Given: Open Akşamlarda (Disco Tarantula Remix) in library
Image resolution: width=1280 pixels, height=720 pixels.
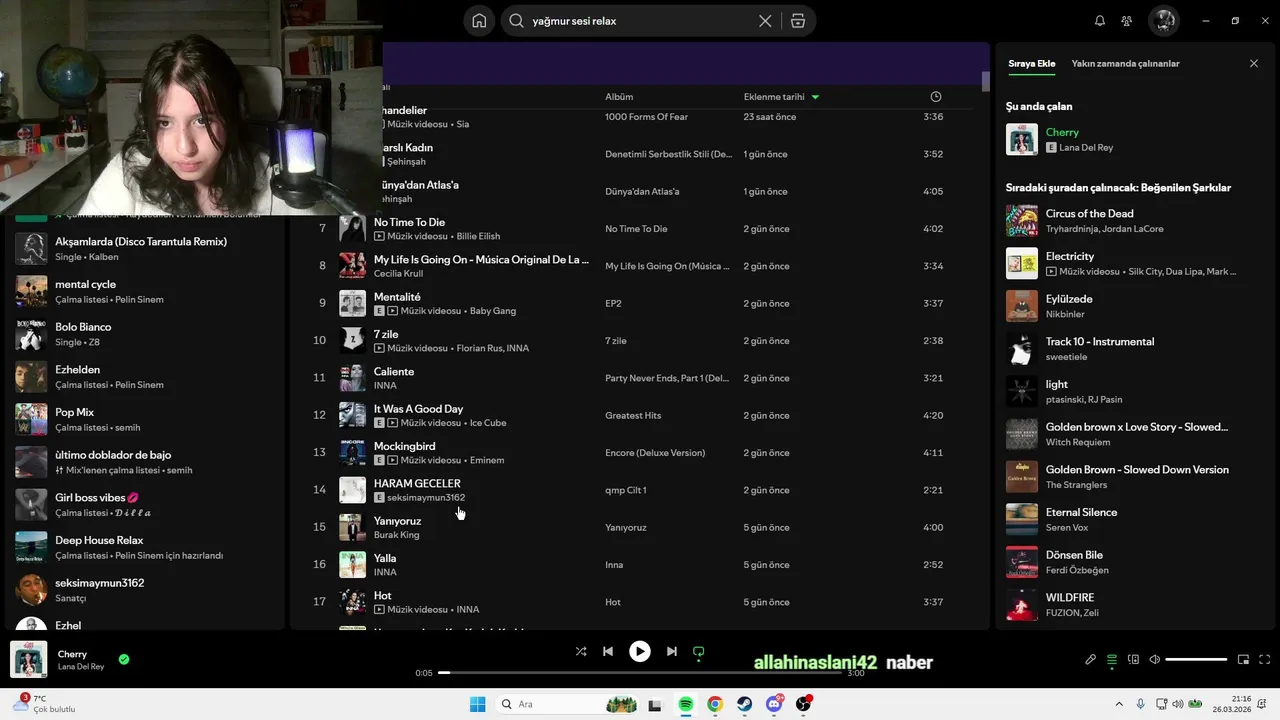Looking at the screenshot, I should [145, 248].
